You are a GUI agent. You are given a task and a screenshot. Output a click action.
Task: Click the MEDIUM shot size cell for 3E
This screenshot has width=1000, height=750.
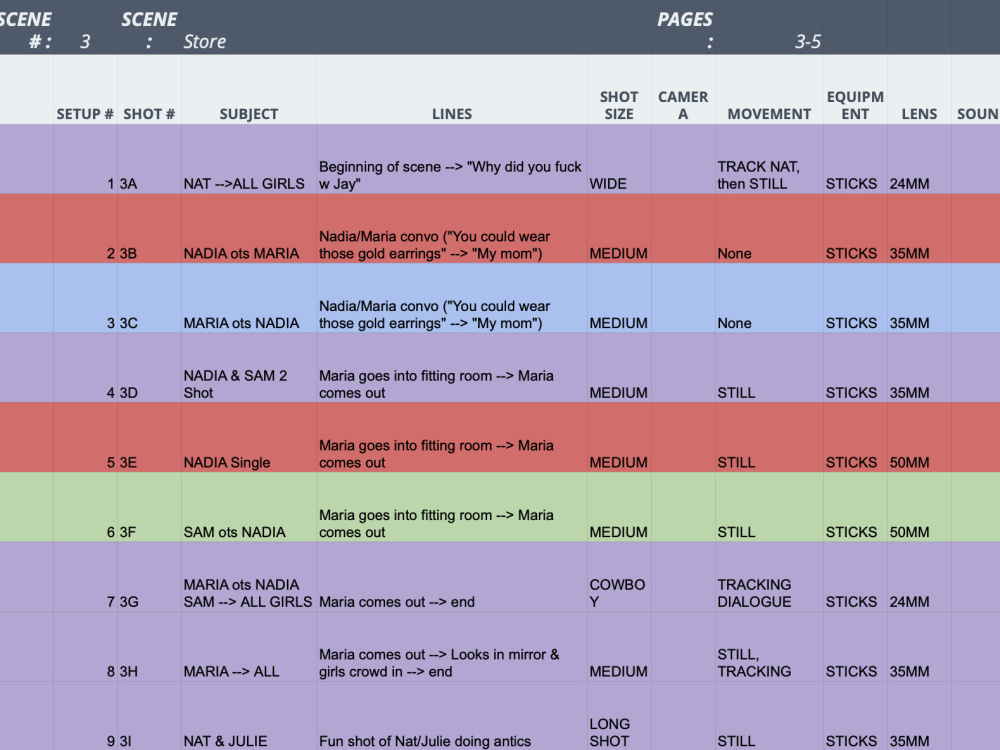[x=619, y=437]
